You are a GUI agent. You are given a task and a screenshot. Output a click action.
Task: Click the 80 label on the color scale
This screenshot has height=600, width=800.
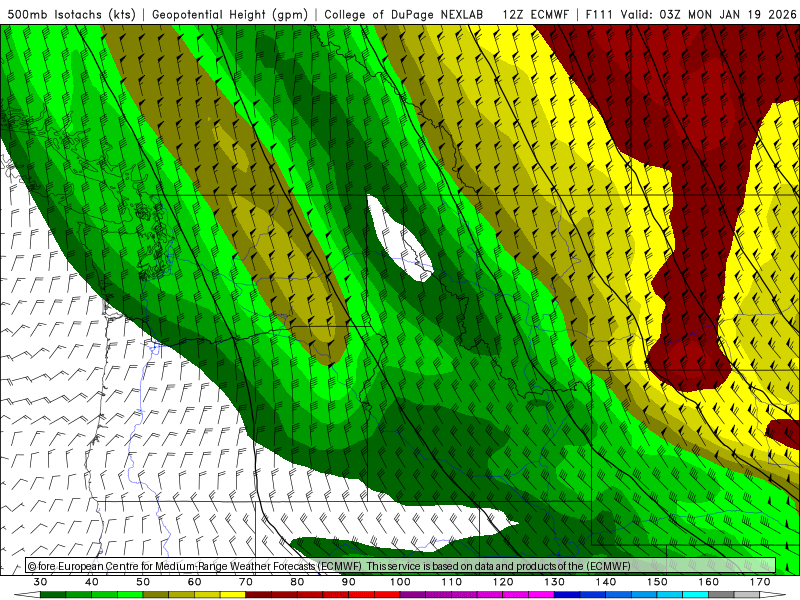click(x=297, y=582)
